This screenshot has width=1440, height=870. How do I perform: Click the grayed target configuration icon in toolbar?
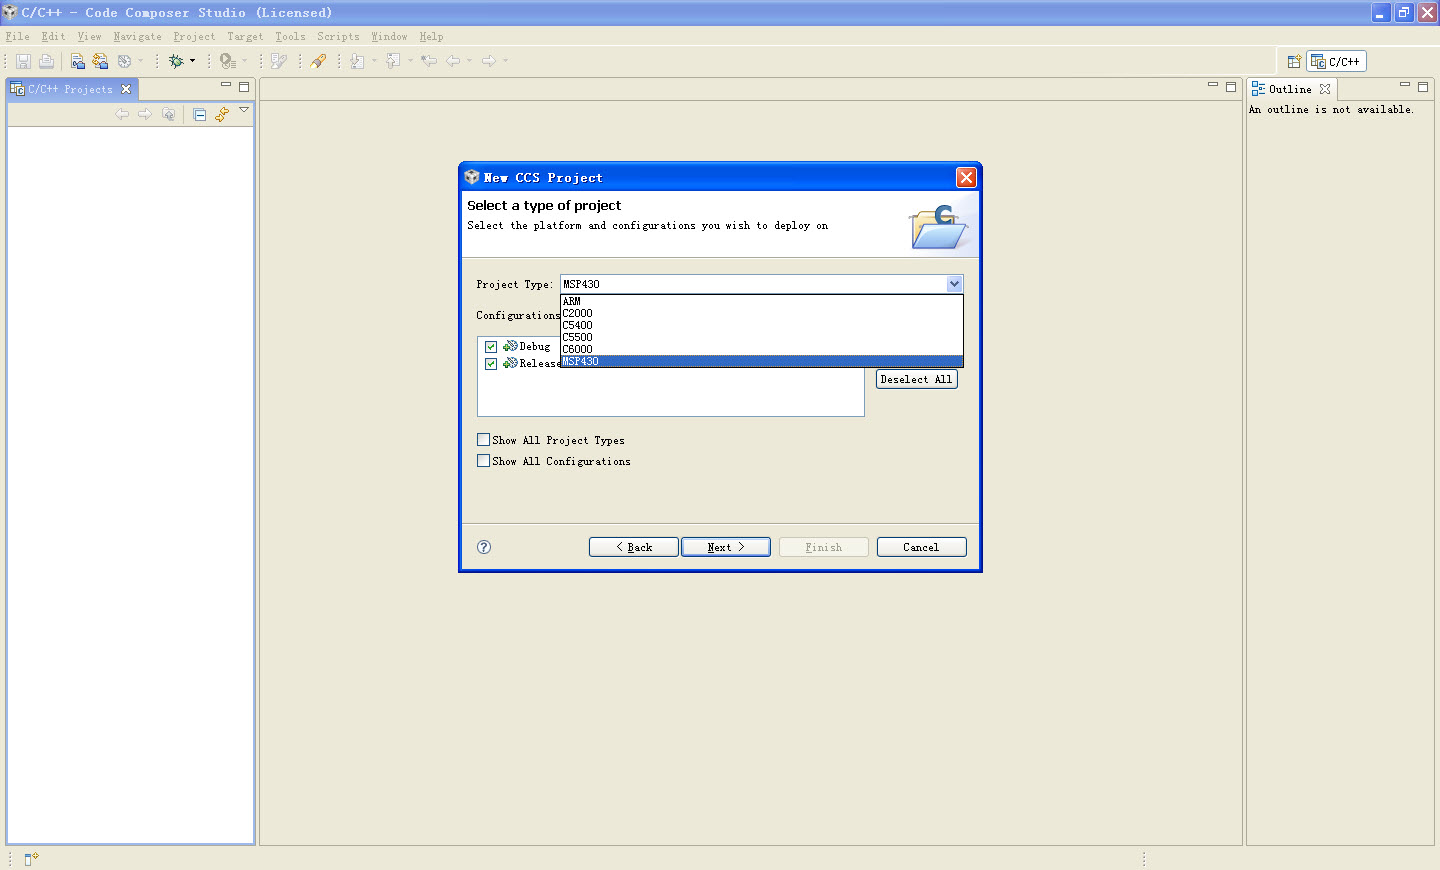124,61
